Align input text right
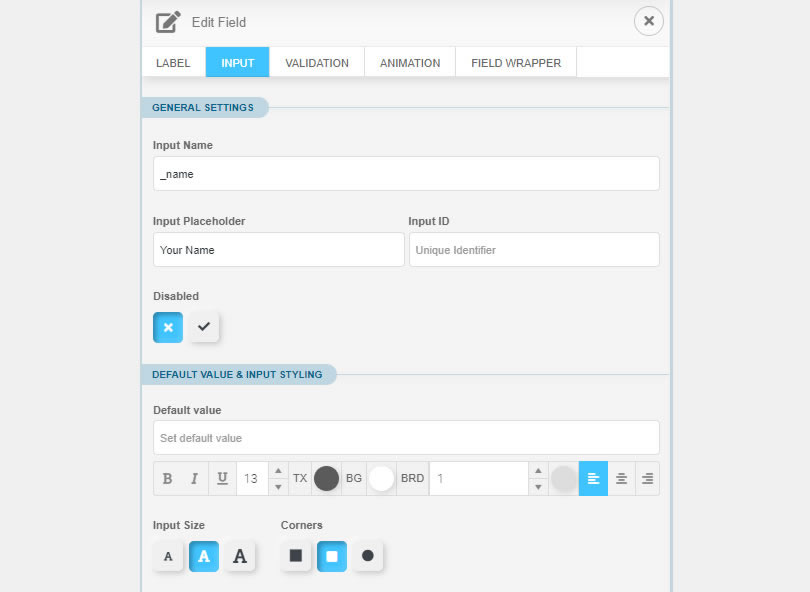810x592 pixels. click(647, 478)
